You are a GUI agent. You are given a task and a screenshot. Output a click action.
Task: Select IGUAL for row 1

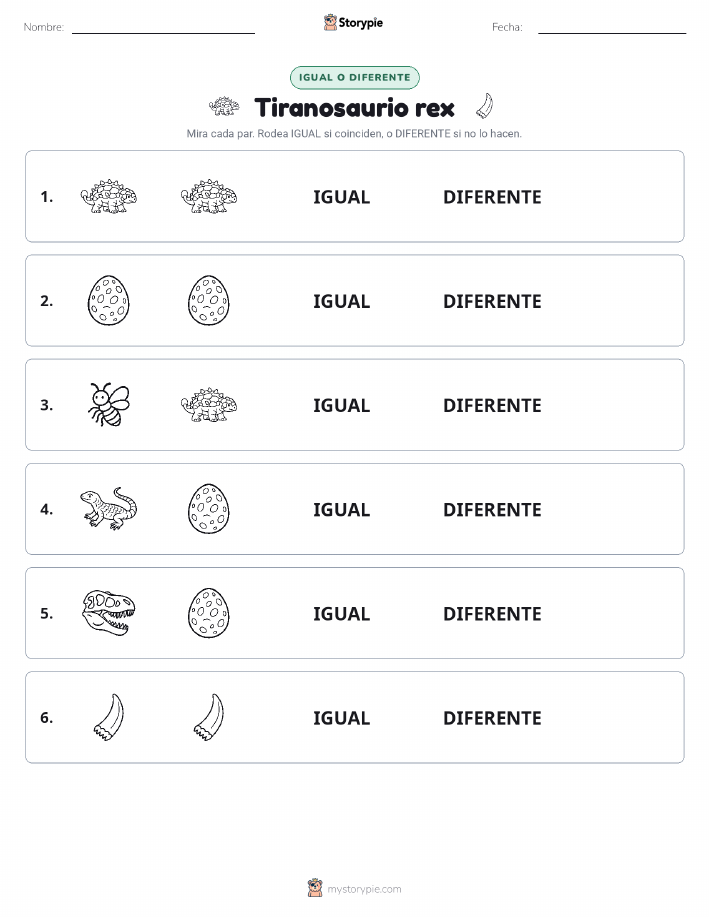[342, 197]
